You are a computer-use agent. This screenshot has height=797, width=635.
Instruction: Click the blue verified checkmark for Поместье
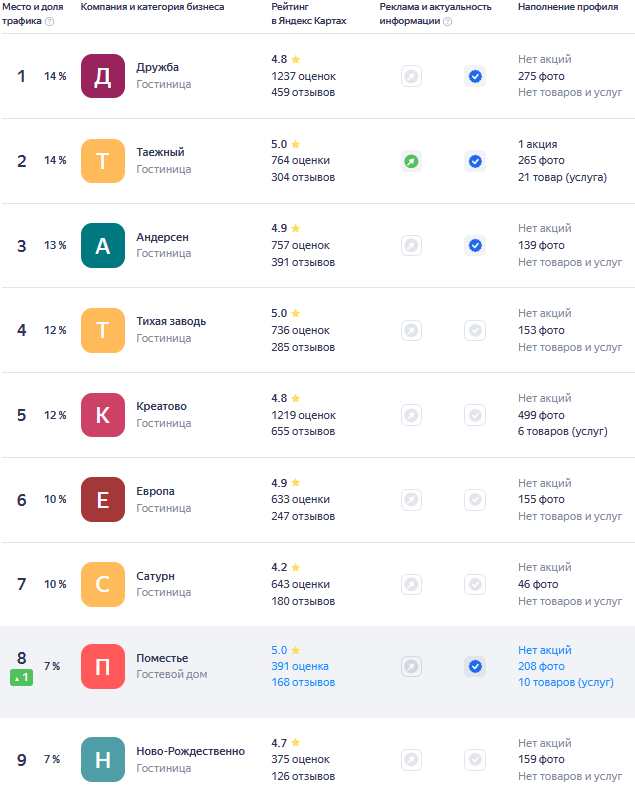click(x=475, y=667)
